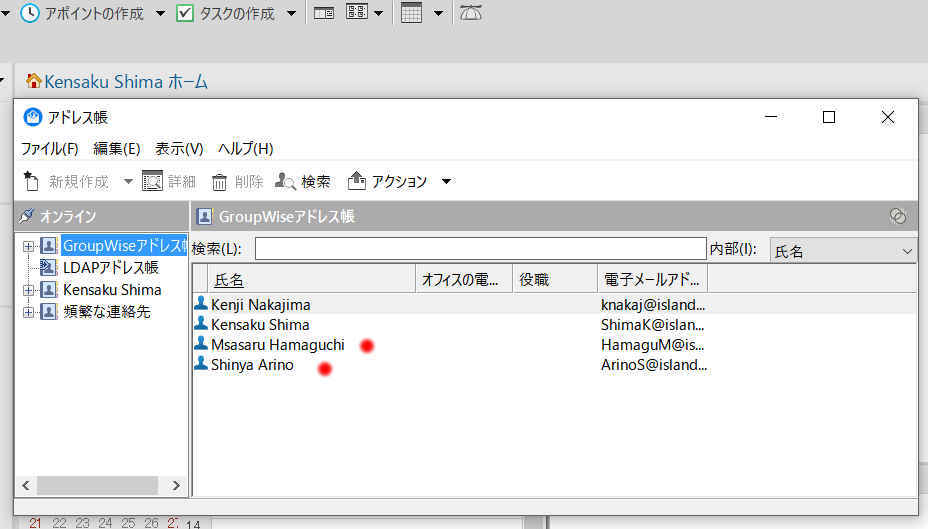Click the grid view icon in main toolbar
This screenshot has width=928, height=529.
tap(357, 12)
